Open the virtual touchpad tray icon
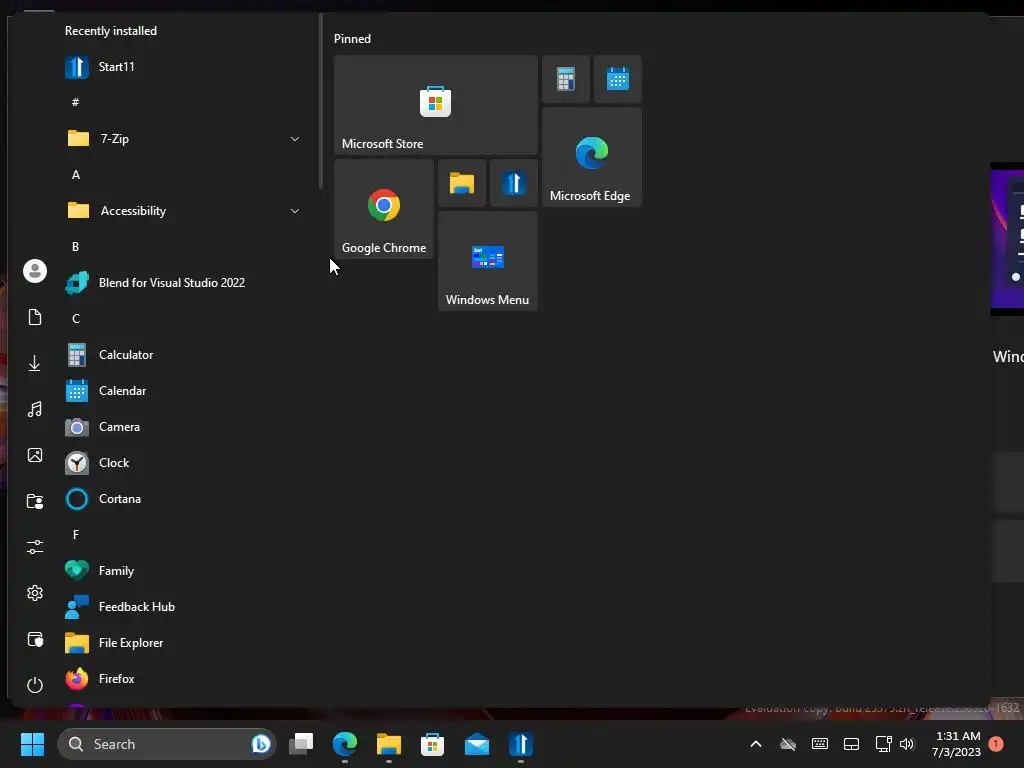1024x768 pixels. (852, 744)
